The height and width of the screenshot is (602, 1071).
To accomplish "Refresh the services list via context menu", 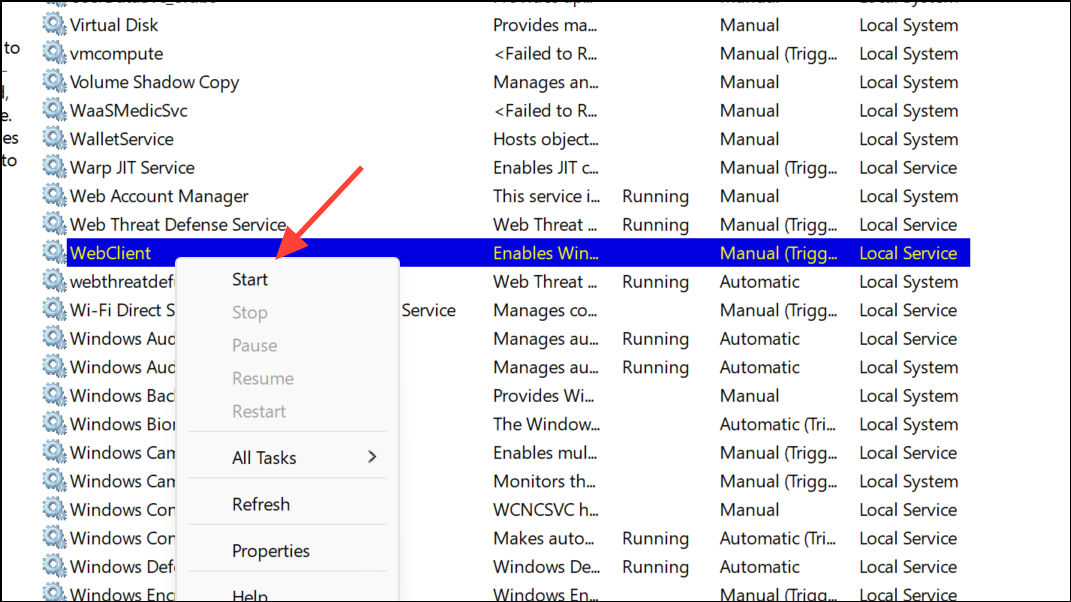I will coord(261,505).
